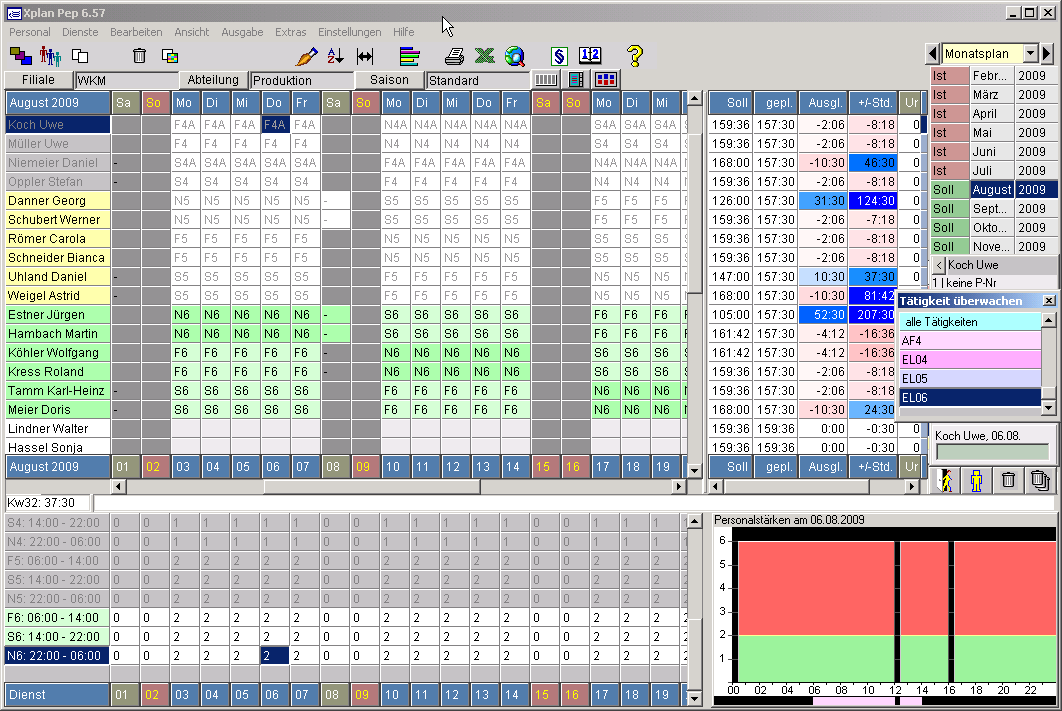Click the Standard Saison field
The width and height of the screenshot is (1062, 711).
click(478, 81)
